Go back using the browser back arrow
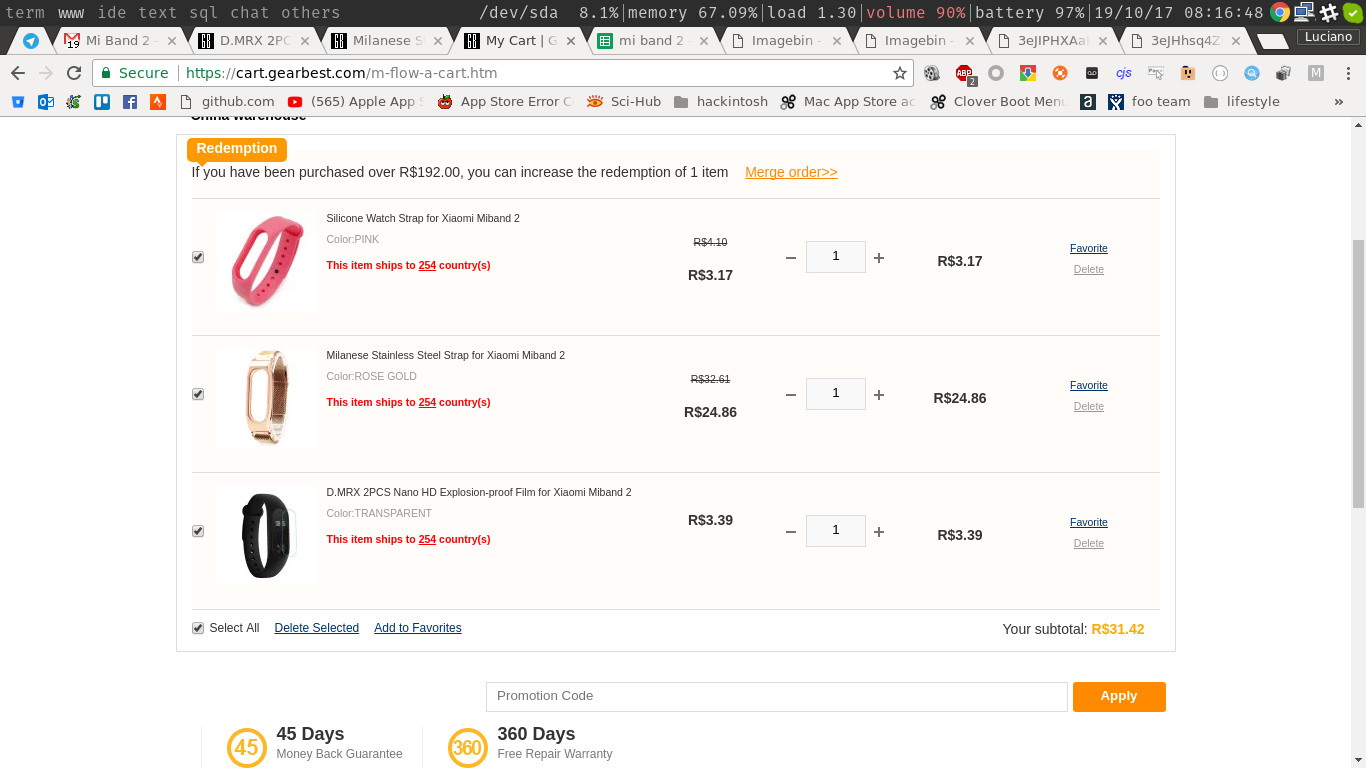 (18, 73)
